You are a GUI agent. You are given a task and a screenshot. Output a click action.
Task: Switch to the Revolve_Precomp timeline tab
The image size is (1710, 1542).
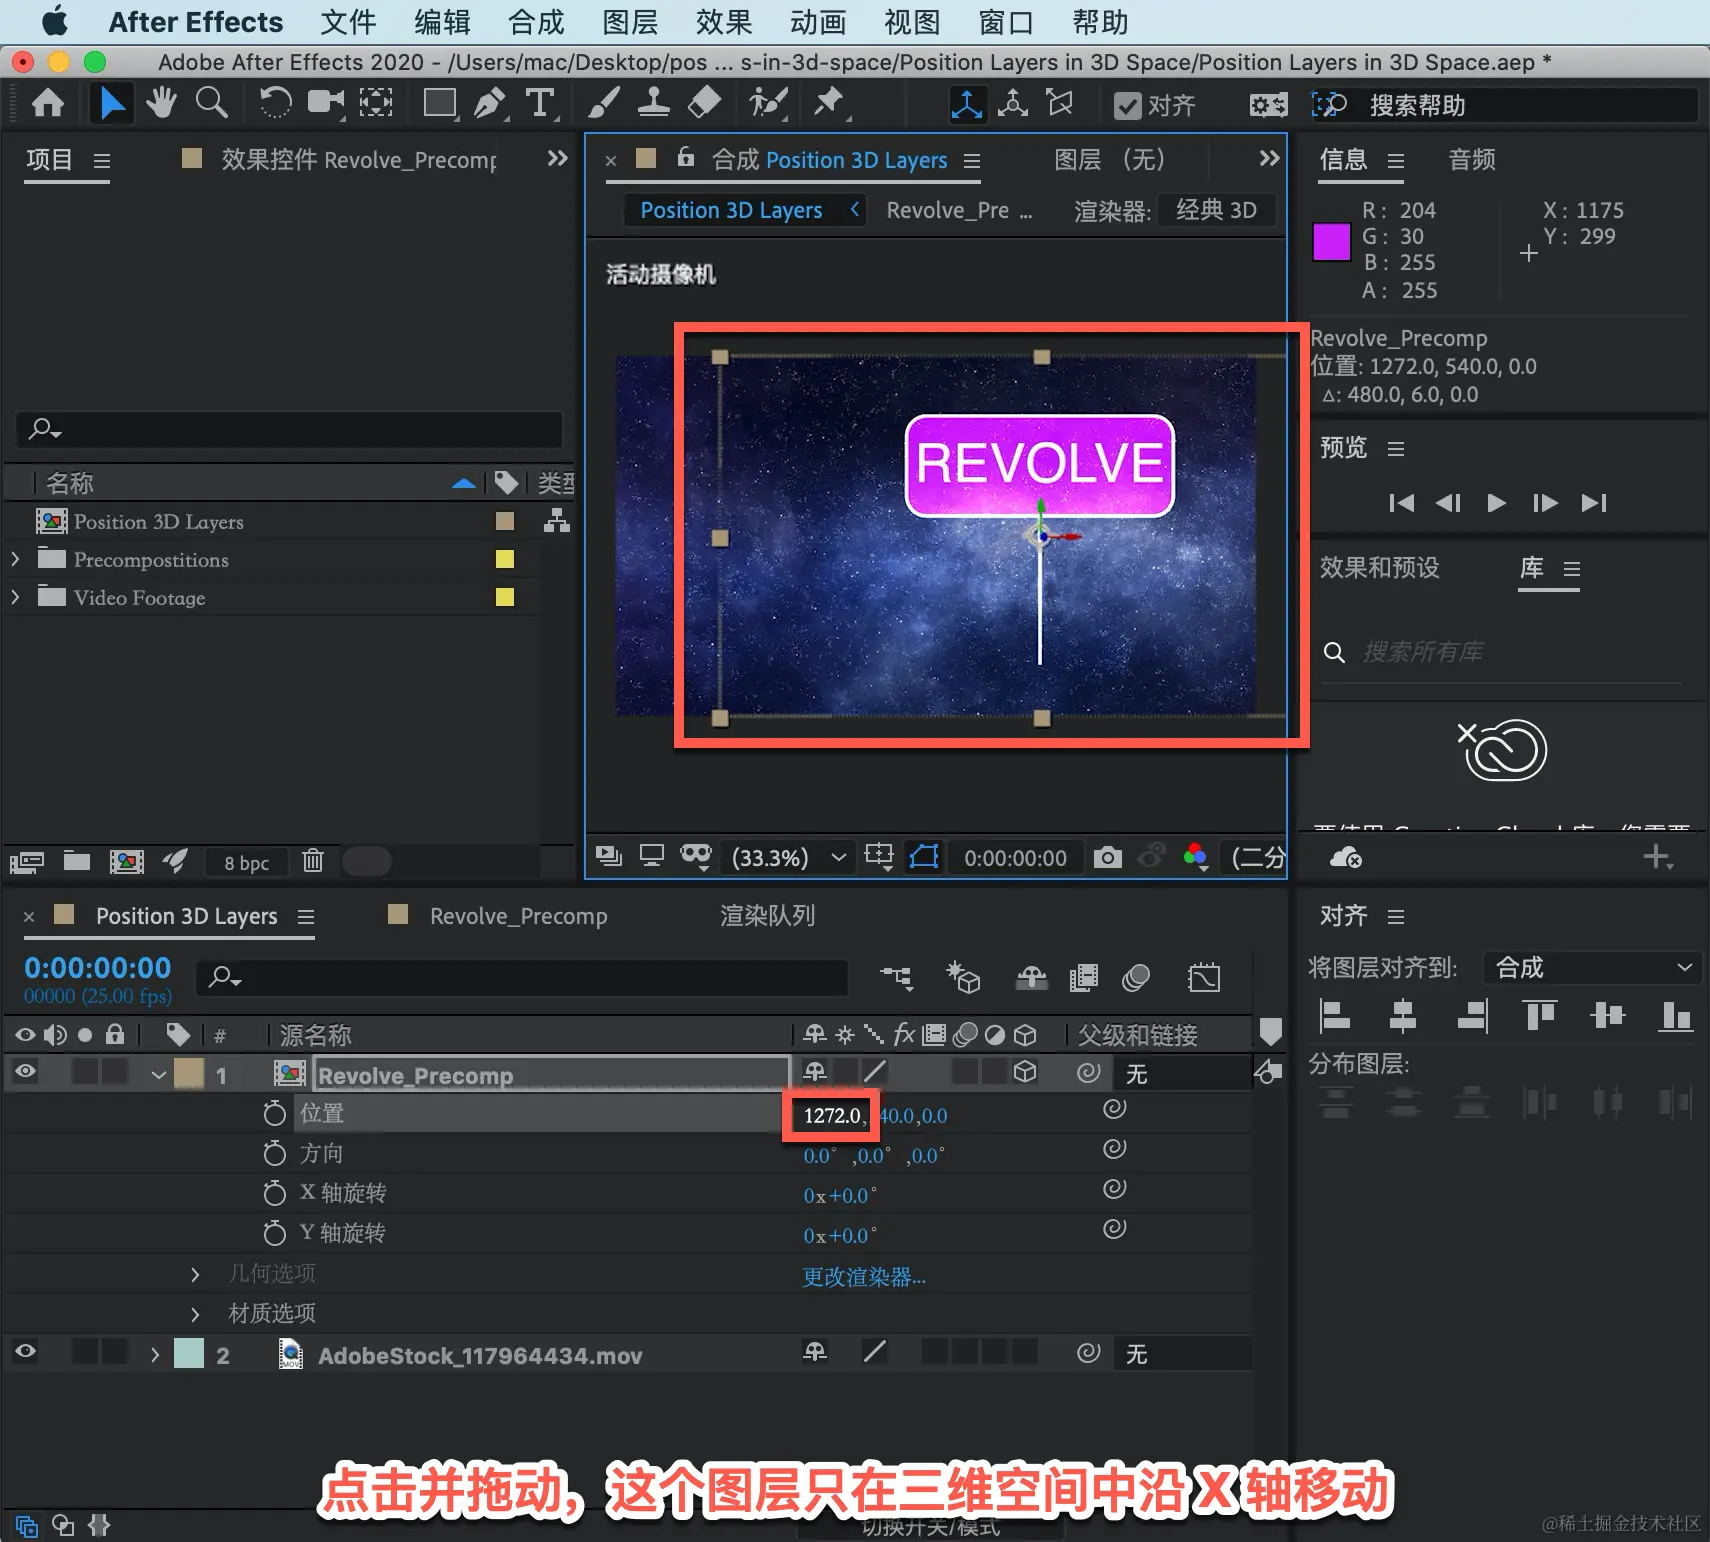[x=518, y=916]
